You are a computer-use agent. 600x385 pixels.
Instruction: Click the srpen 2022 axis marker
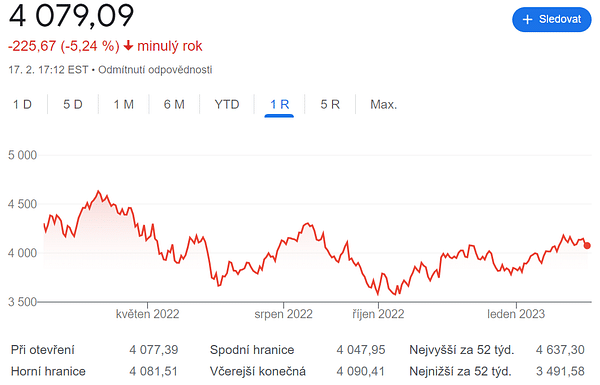pos(284,314)
